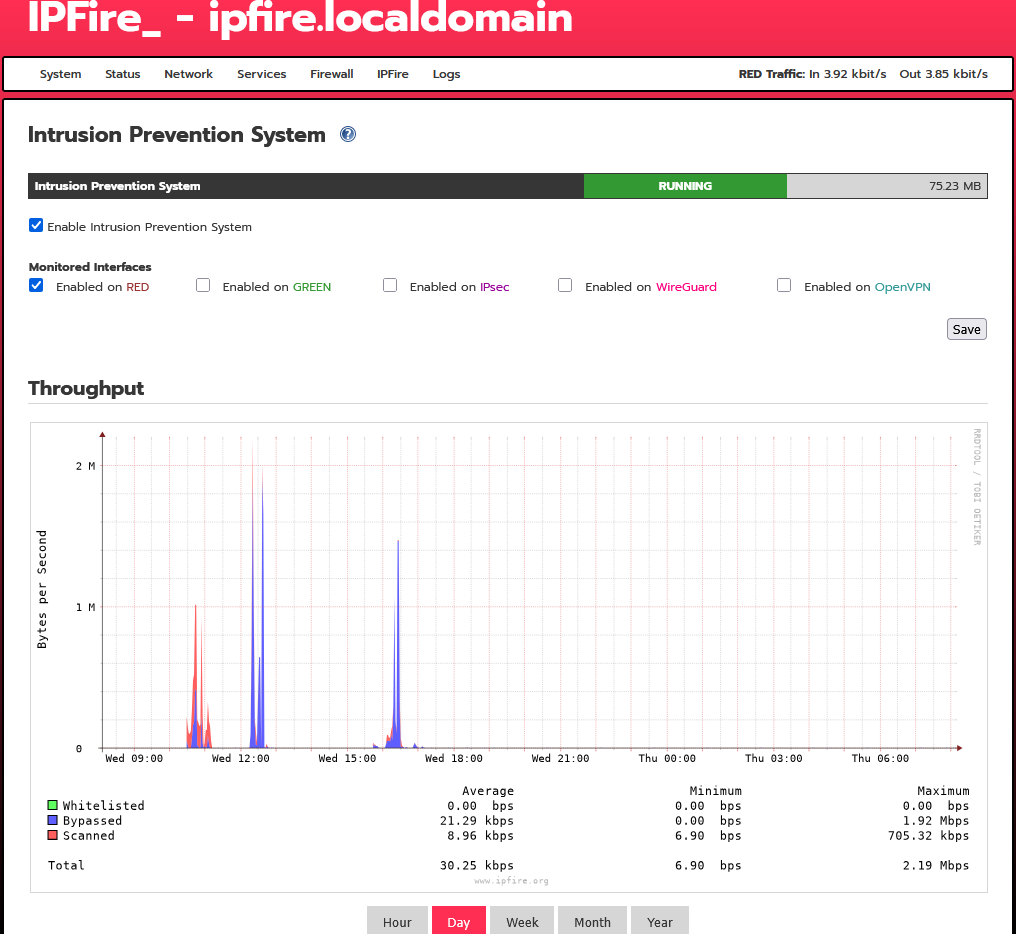This screenshot has width=1016, height=934.
Task: Click the 75.23 MB memory usage value
Action: click(x=954, y=186)
